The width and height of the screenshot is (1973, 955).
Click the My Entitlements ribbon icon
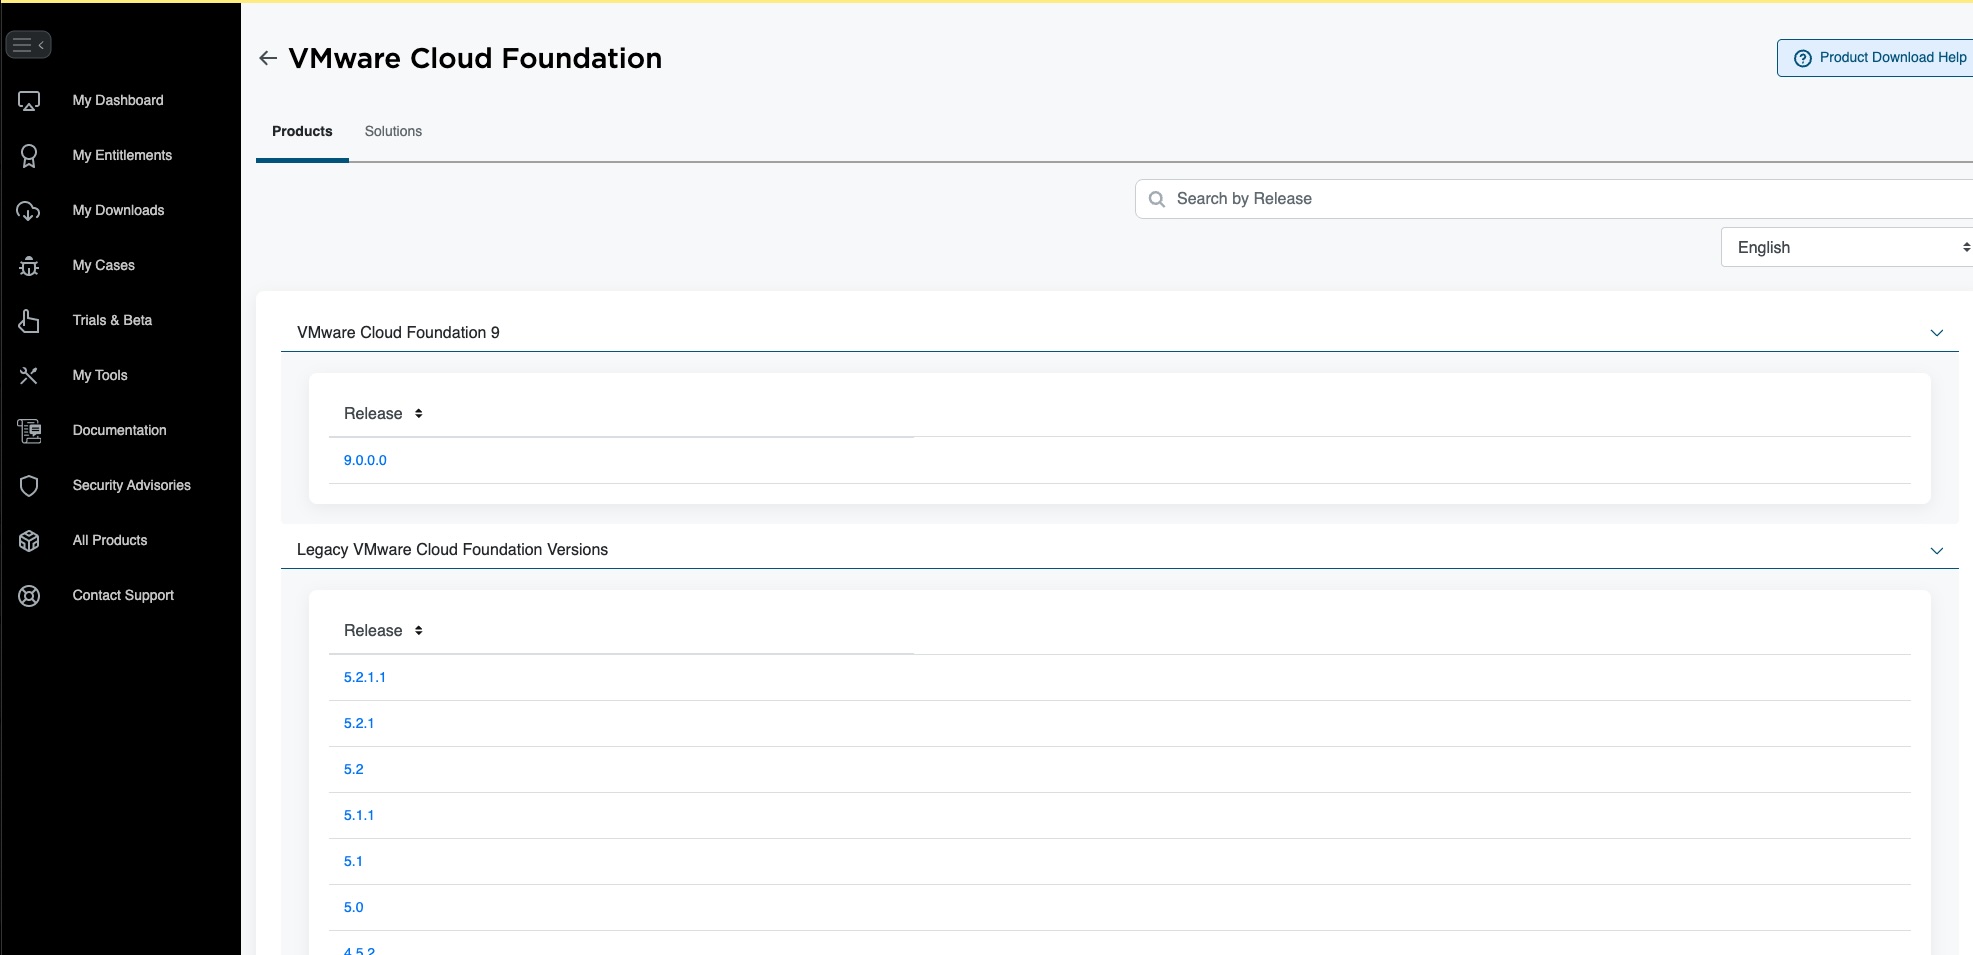coord(29,156)
